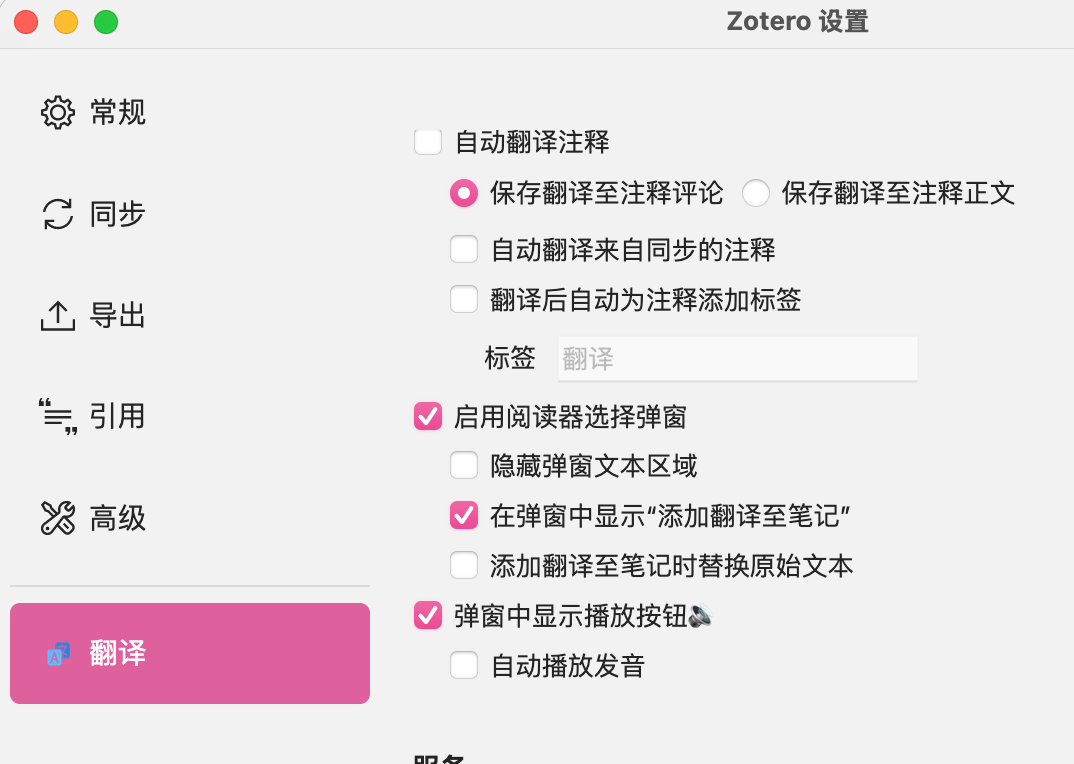Enable 添加翻译至笔记时替换原始文本
Viewport: 1074px width, 764px height.
pyautogui.click(x=464, y=566)
